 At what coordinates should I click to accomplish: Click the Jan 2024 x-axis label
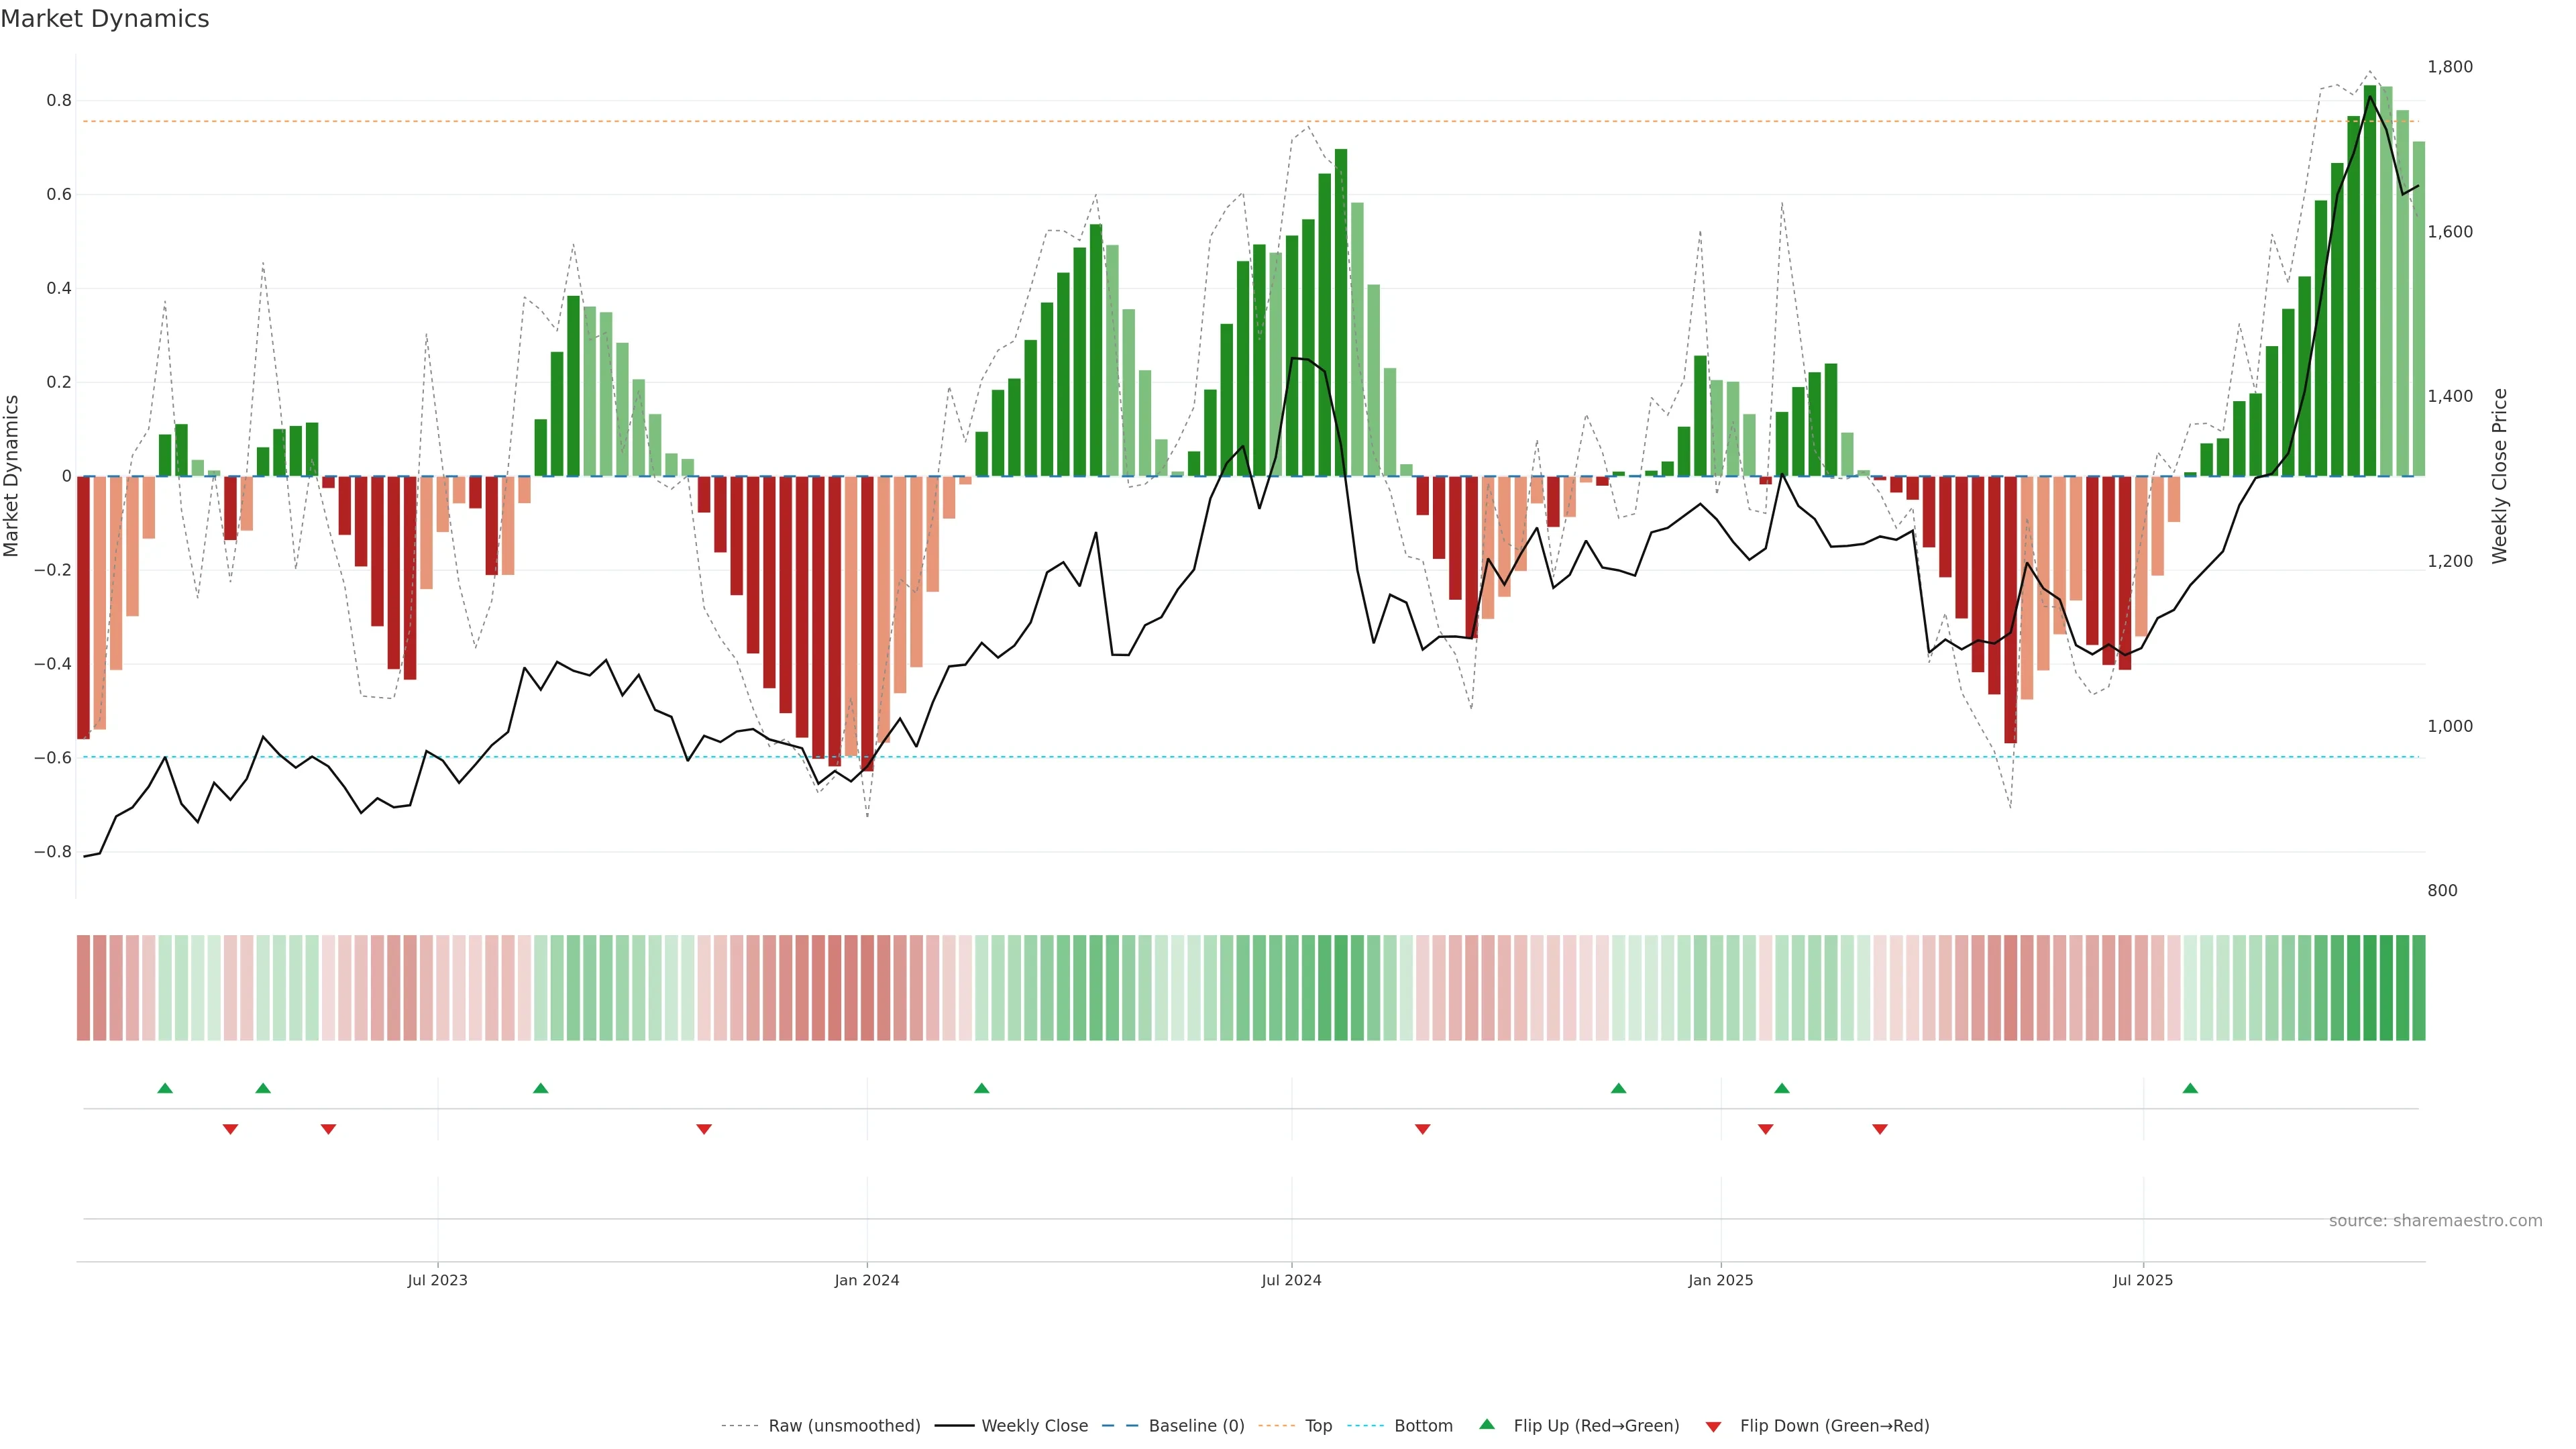[866, 1280]
